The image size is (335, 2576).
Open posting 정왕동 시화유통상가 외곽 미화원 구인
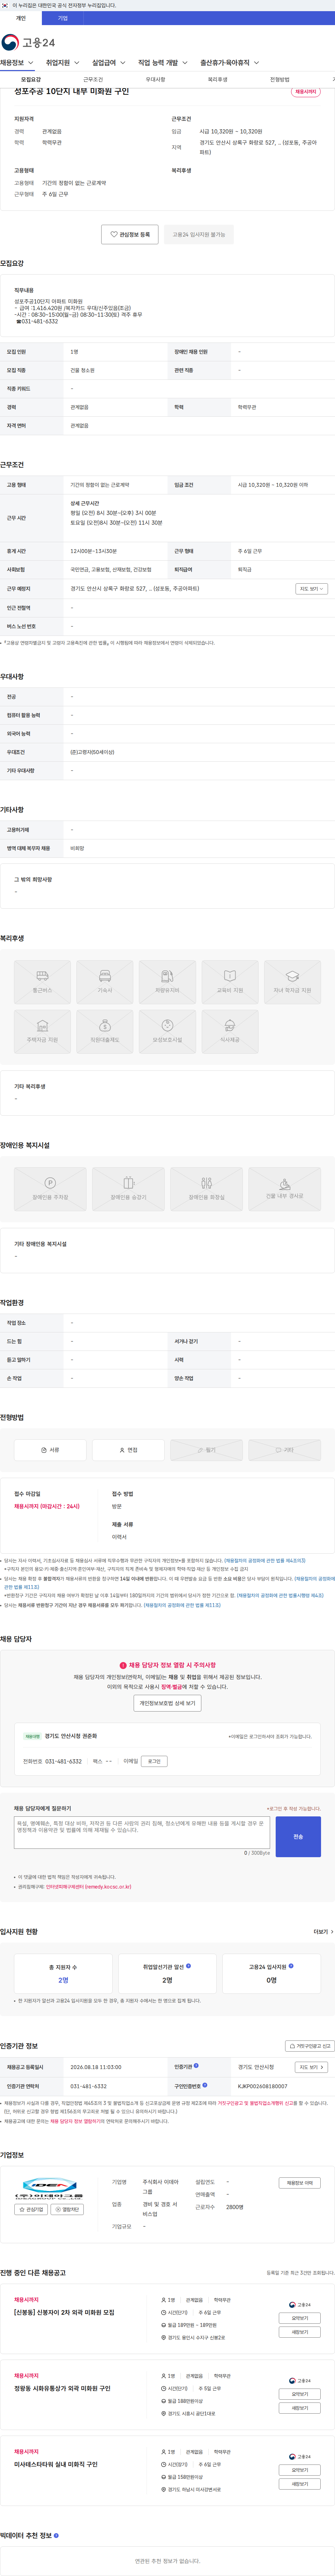click(x=62, y=2388)
